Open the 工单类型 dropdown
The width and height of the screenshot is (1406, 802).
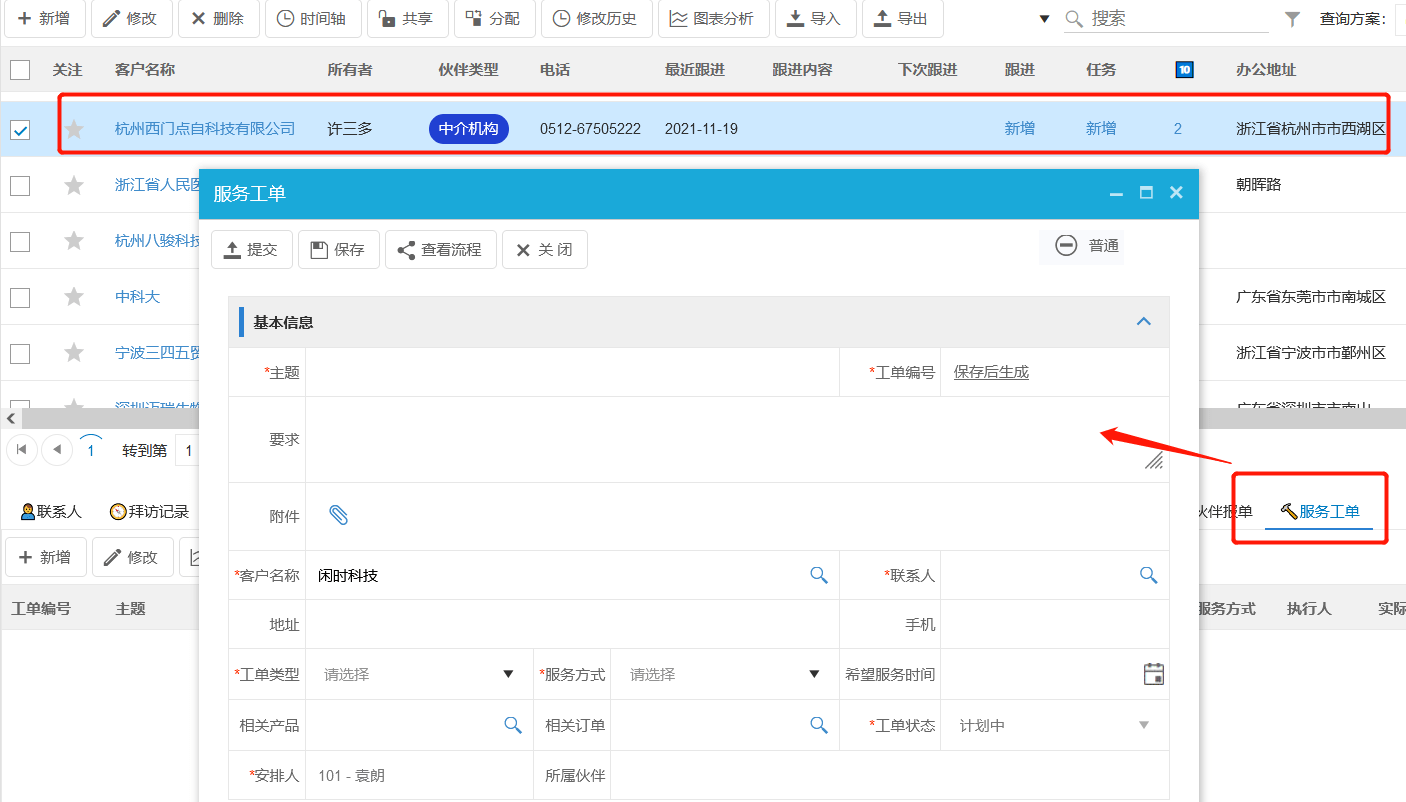pyautogui.click(x=509, y=674)
